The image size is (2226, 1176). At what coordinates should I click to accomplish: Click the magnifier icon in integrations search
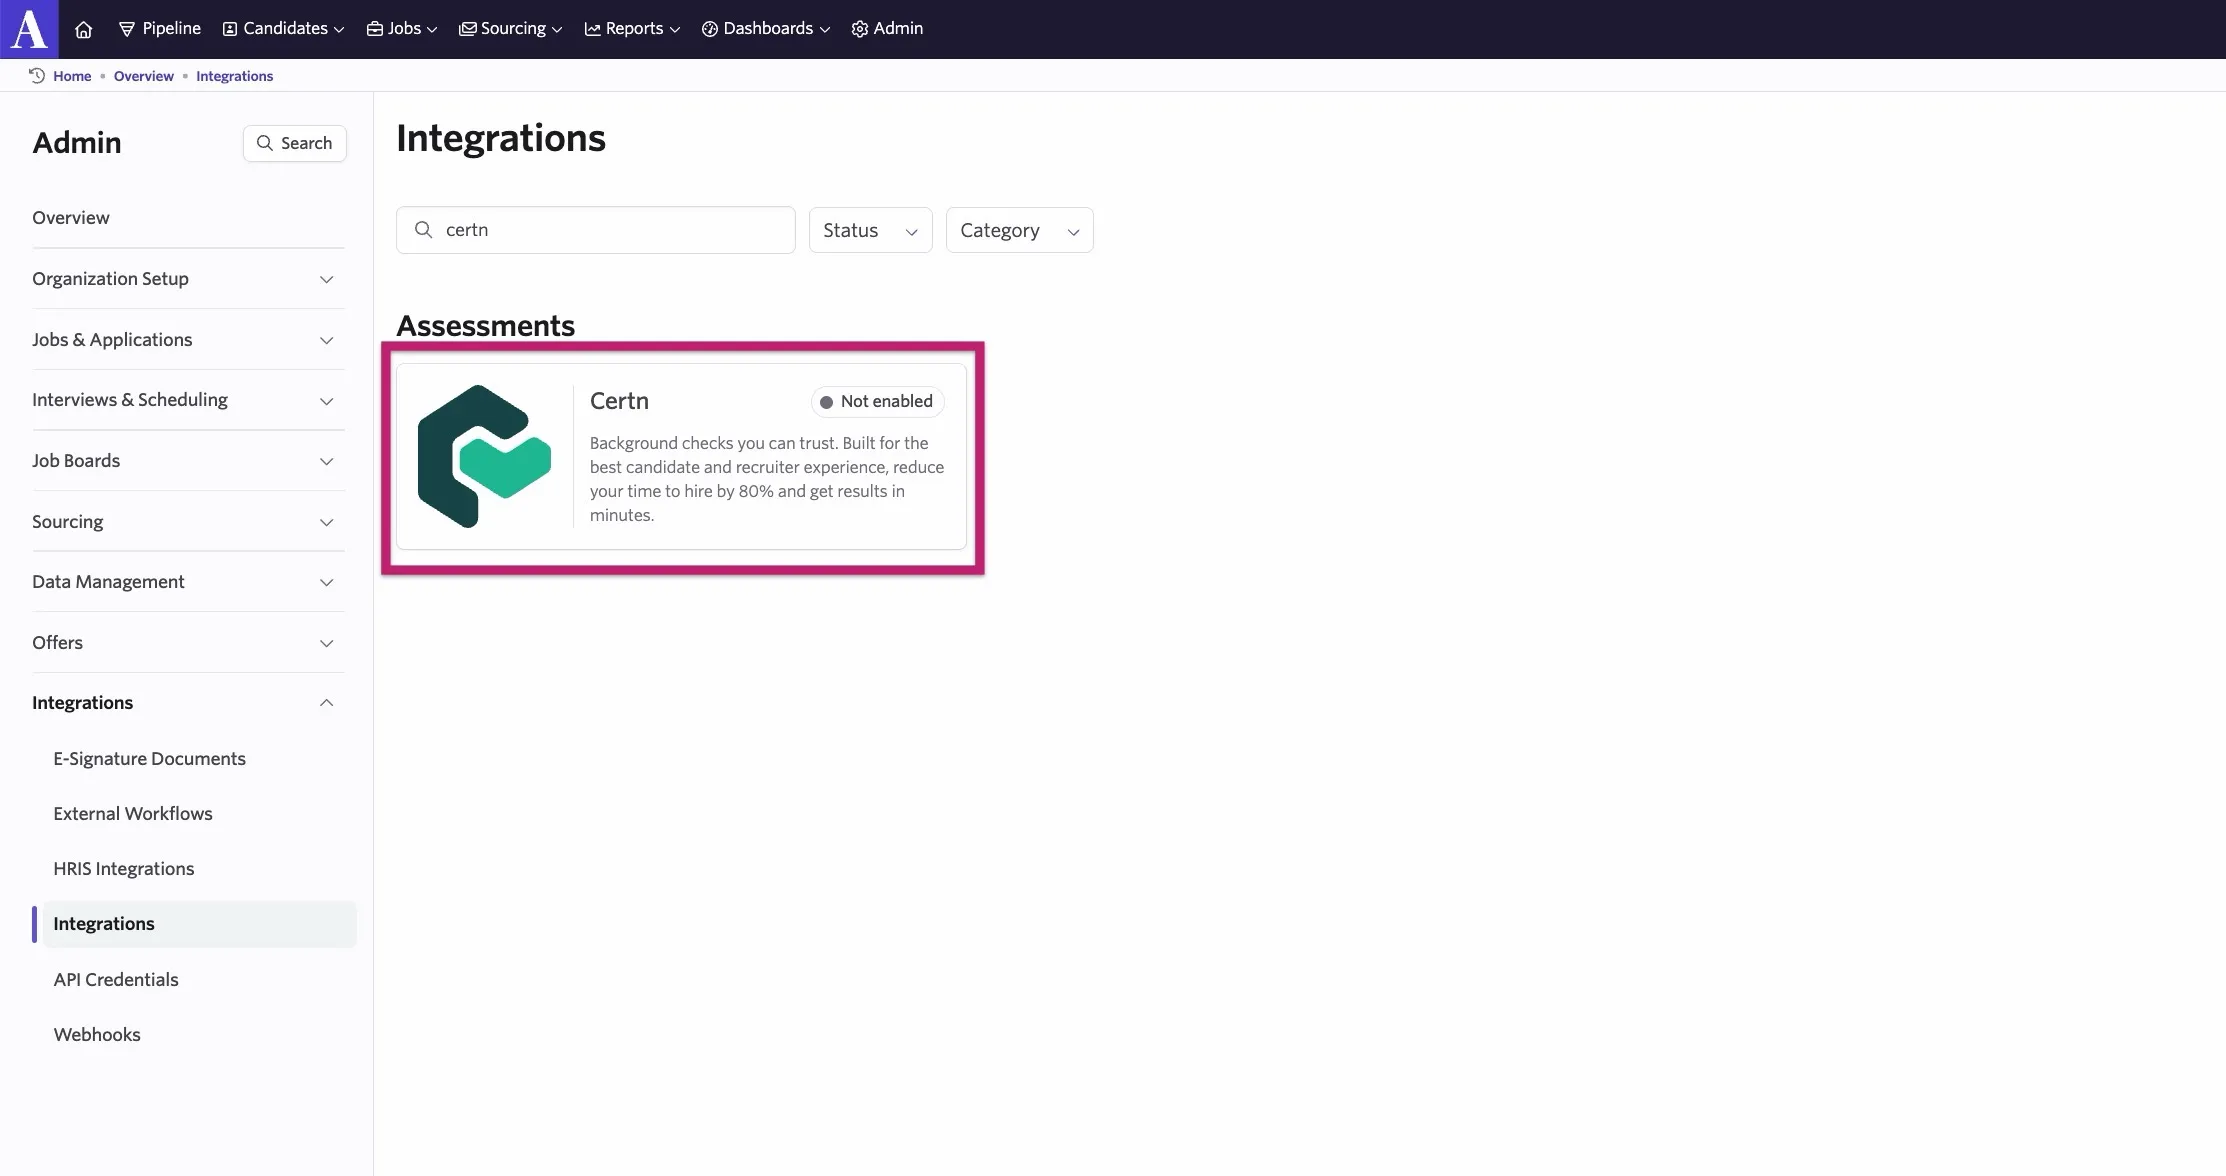pos(424,230)
